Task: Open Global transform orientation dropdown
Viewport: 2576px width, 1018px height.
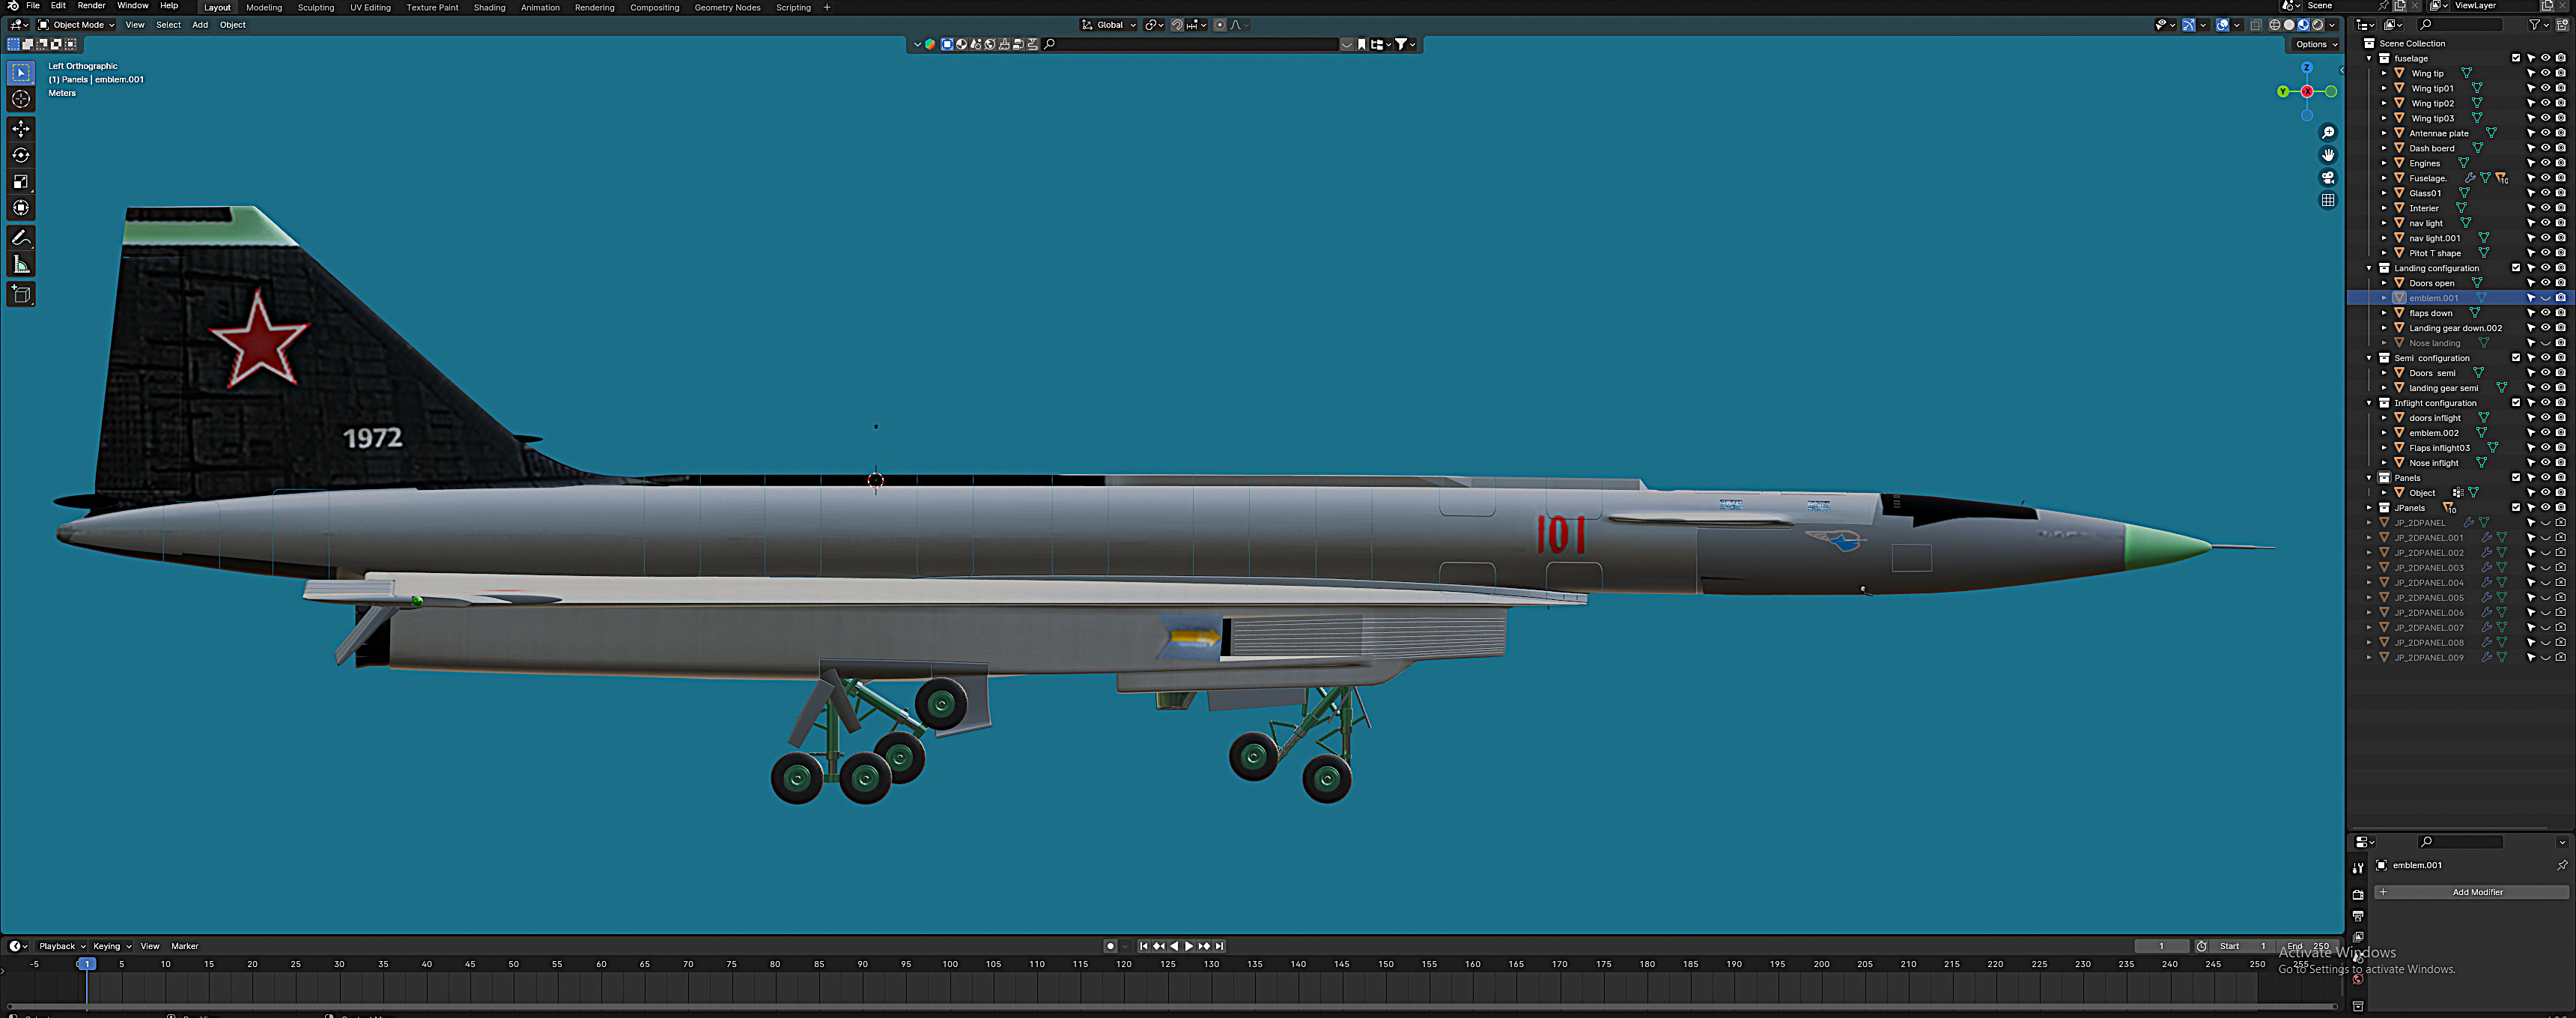Action: pos(1109,25)
